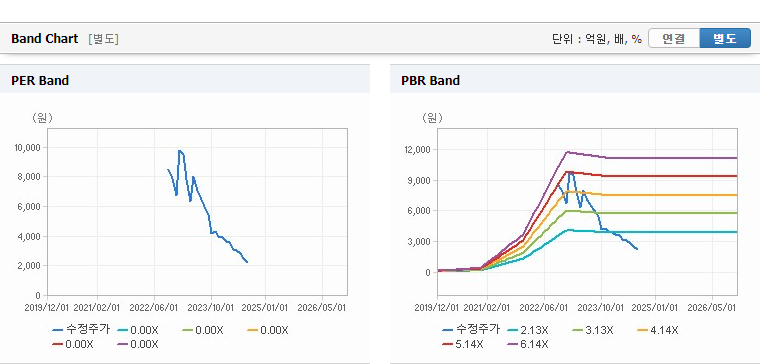The width and height of the screenshot is (760, 364).
Task: Click 2022/06/01 x-axis label in PBR chart
Action: [x=543, y=307]
